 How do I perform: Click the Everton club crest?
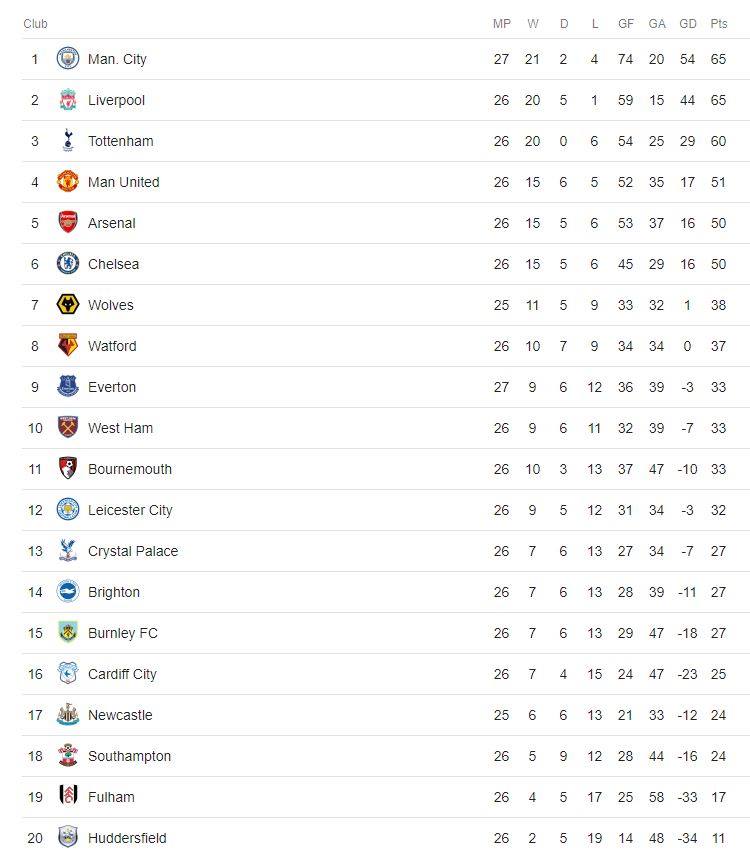tap(68, 386)
